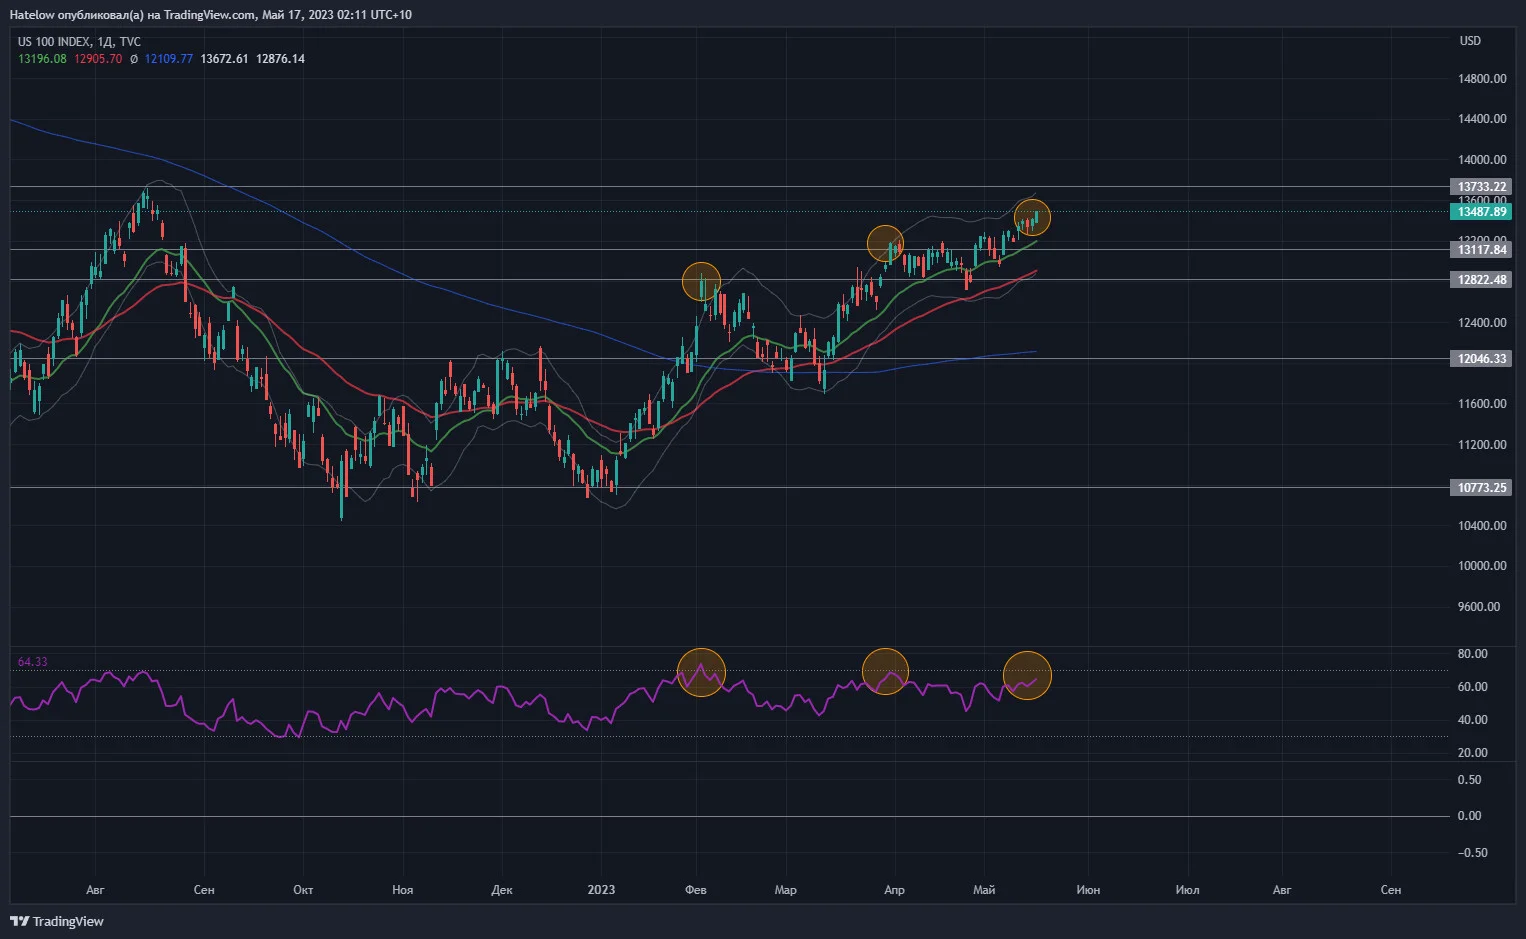Click the May RSI highlight circle
The height and width of the screenshot is (939, 1526).
[1027, 675]
